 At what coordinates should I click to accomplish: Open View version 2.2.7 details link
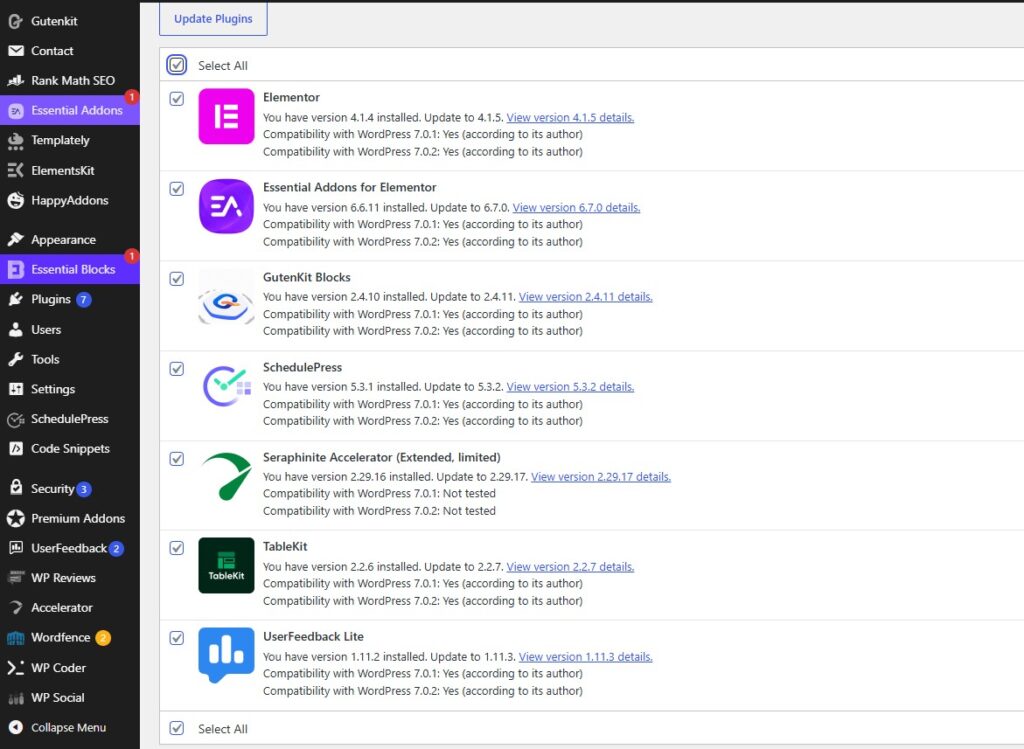click(570, 567)
